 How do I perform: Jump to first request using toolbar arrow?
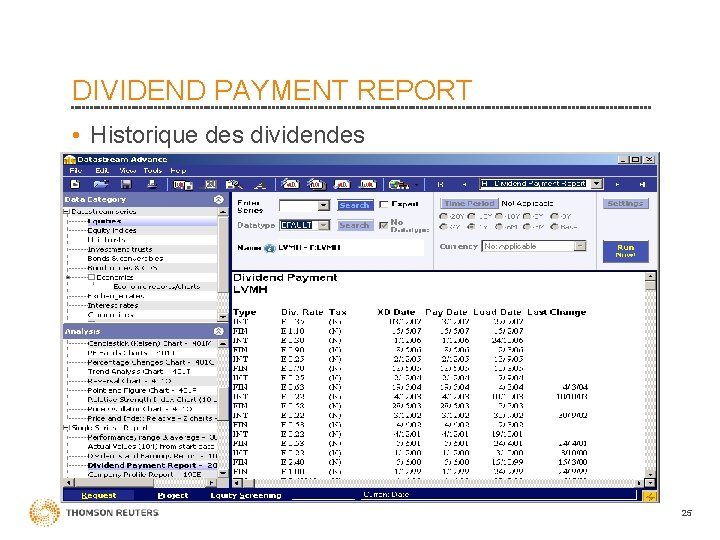click(440, 185)
